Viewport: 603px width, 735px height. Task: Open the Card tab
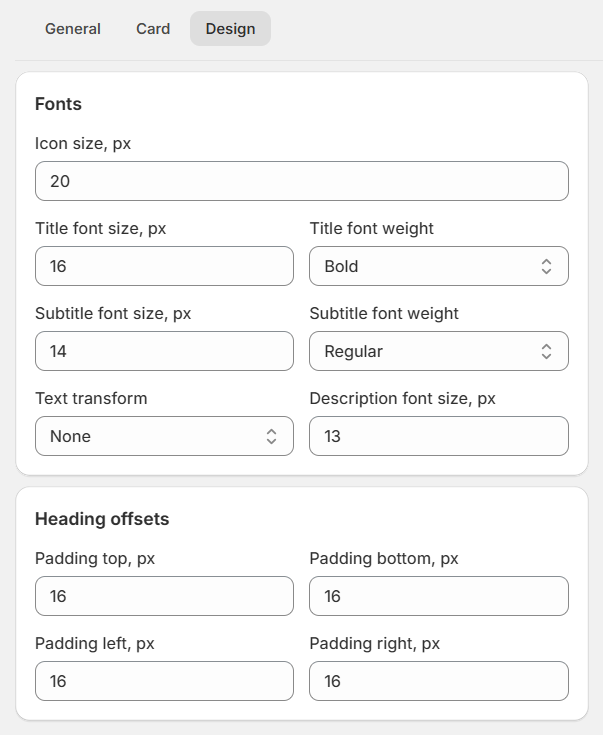(153, 29)
